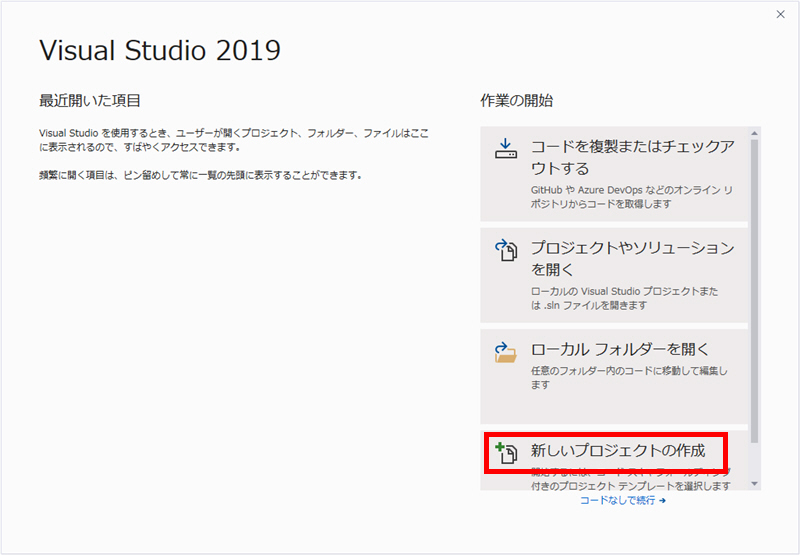Close the Visual Studio 2019 start window
Image resolution: width=800 pixels, height=555 pixels.
coord(781,14)
